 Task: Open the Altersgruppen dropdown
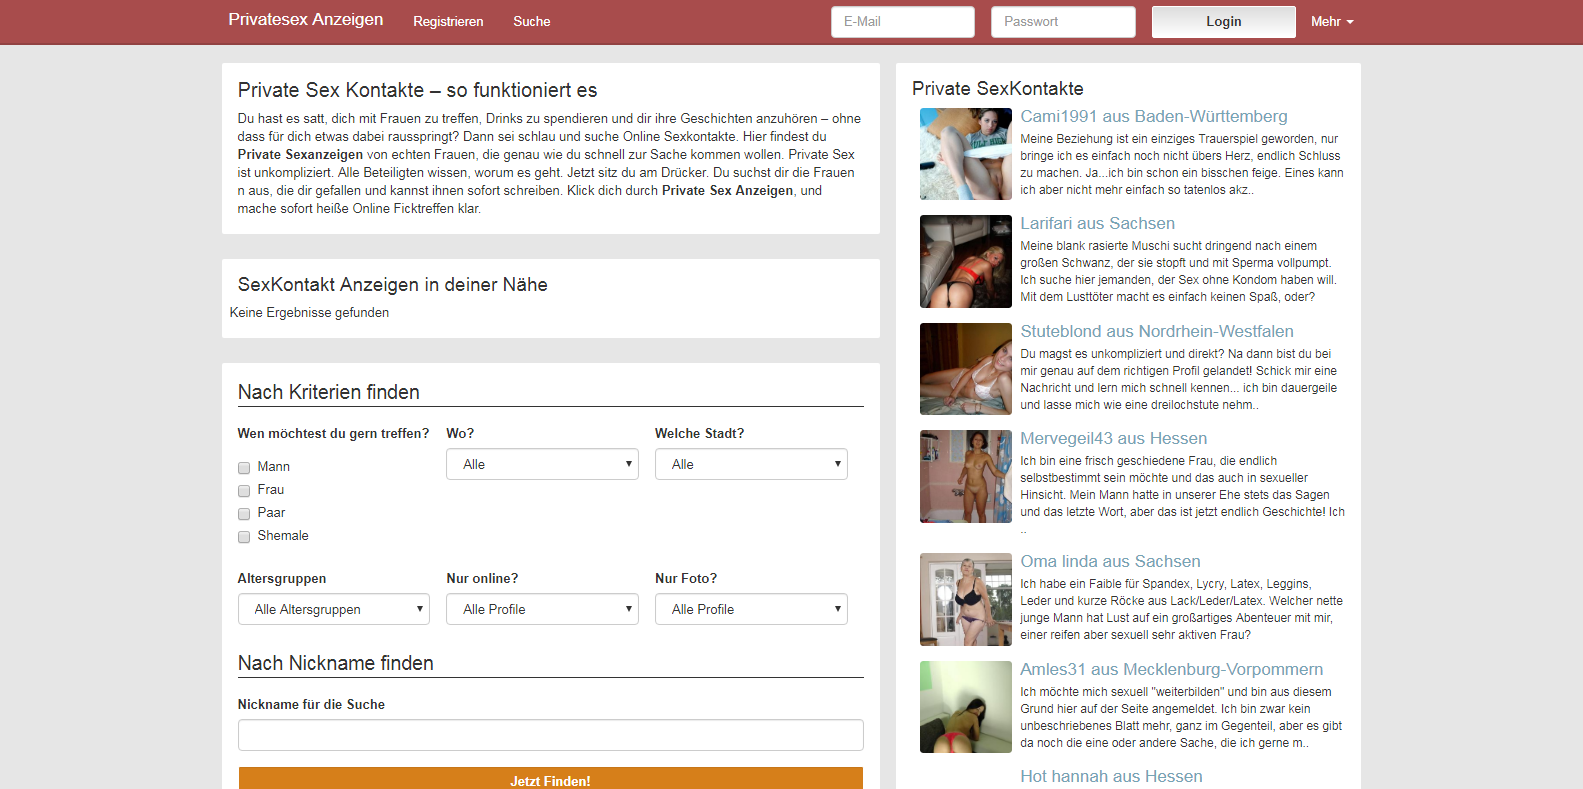click(x=334, y=609)
